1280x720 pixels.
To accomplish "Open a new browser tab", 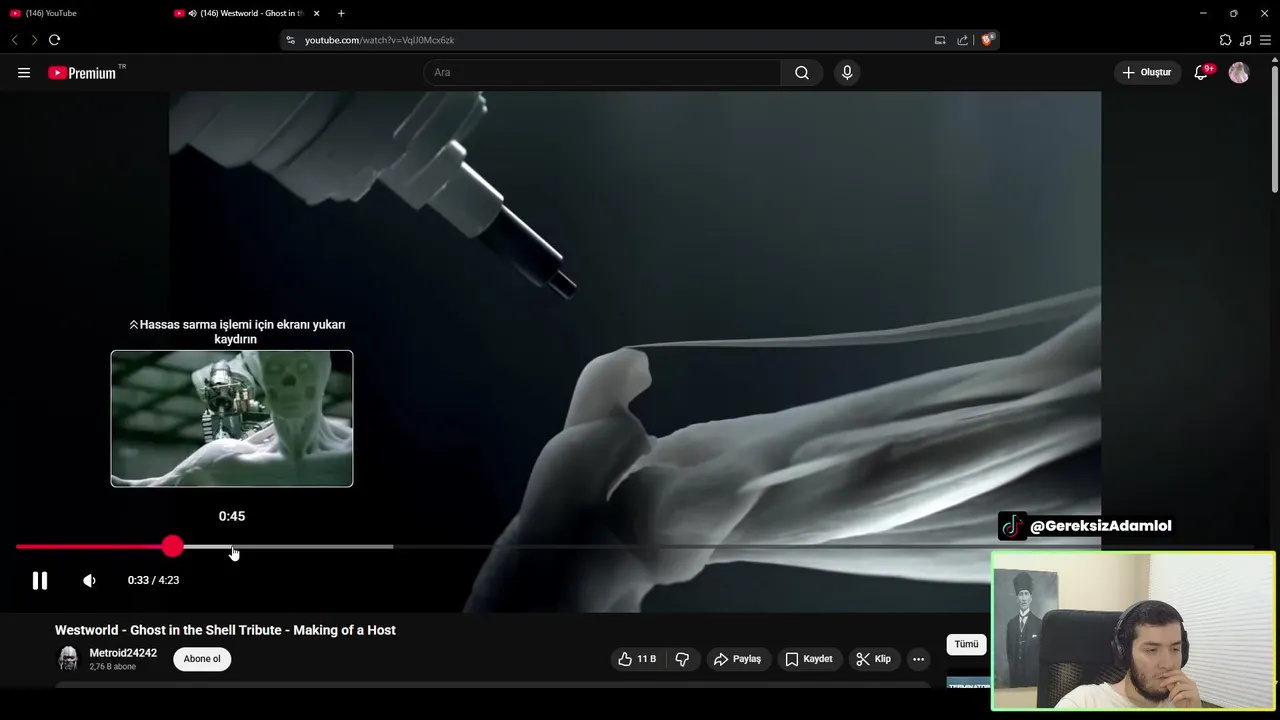I will tap(341, 13).
